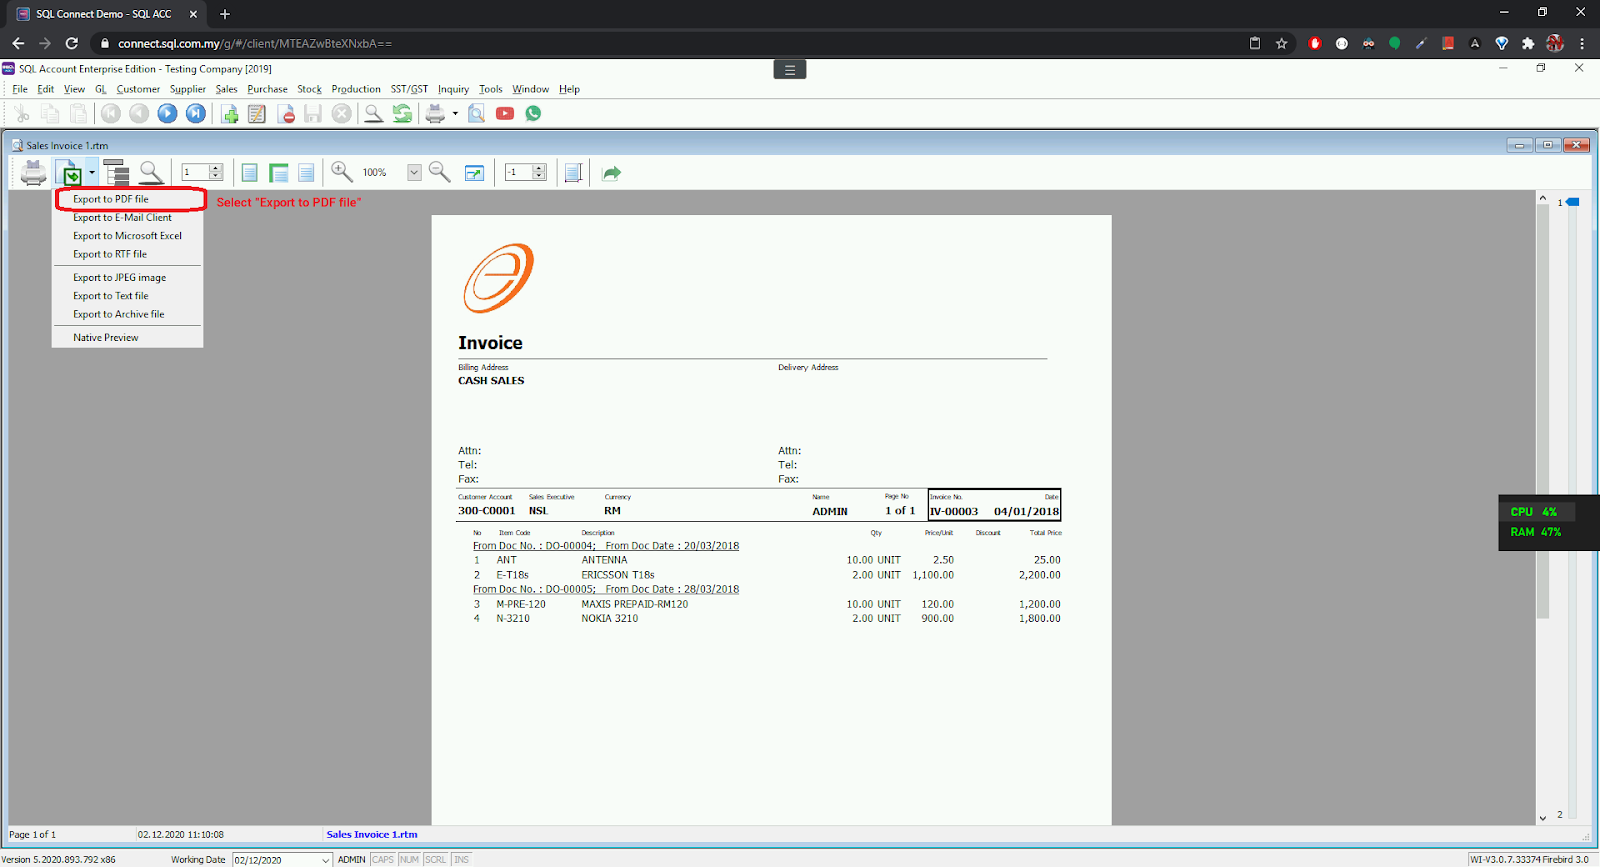
Task: Click the browser address bar URL
Action: pos(255,43)
